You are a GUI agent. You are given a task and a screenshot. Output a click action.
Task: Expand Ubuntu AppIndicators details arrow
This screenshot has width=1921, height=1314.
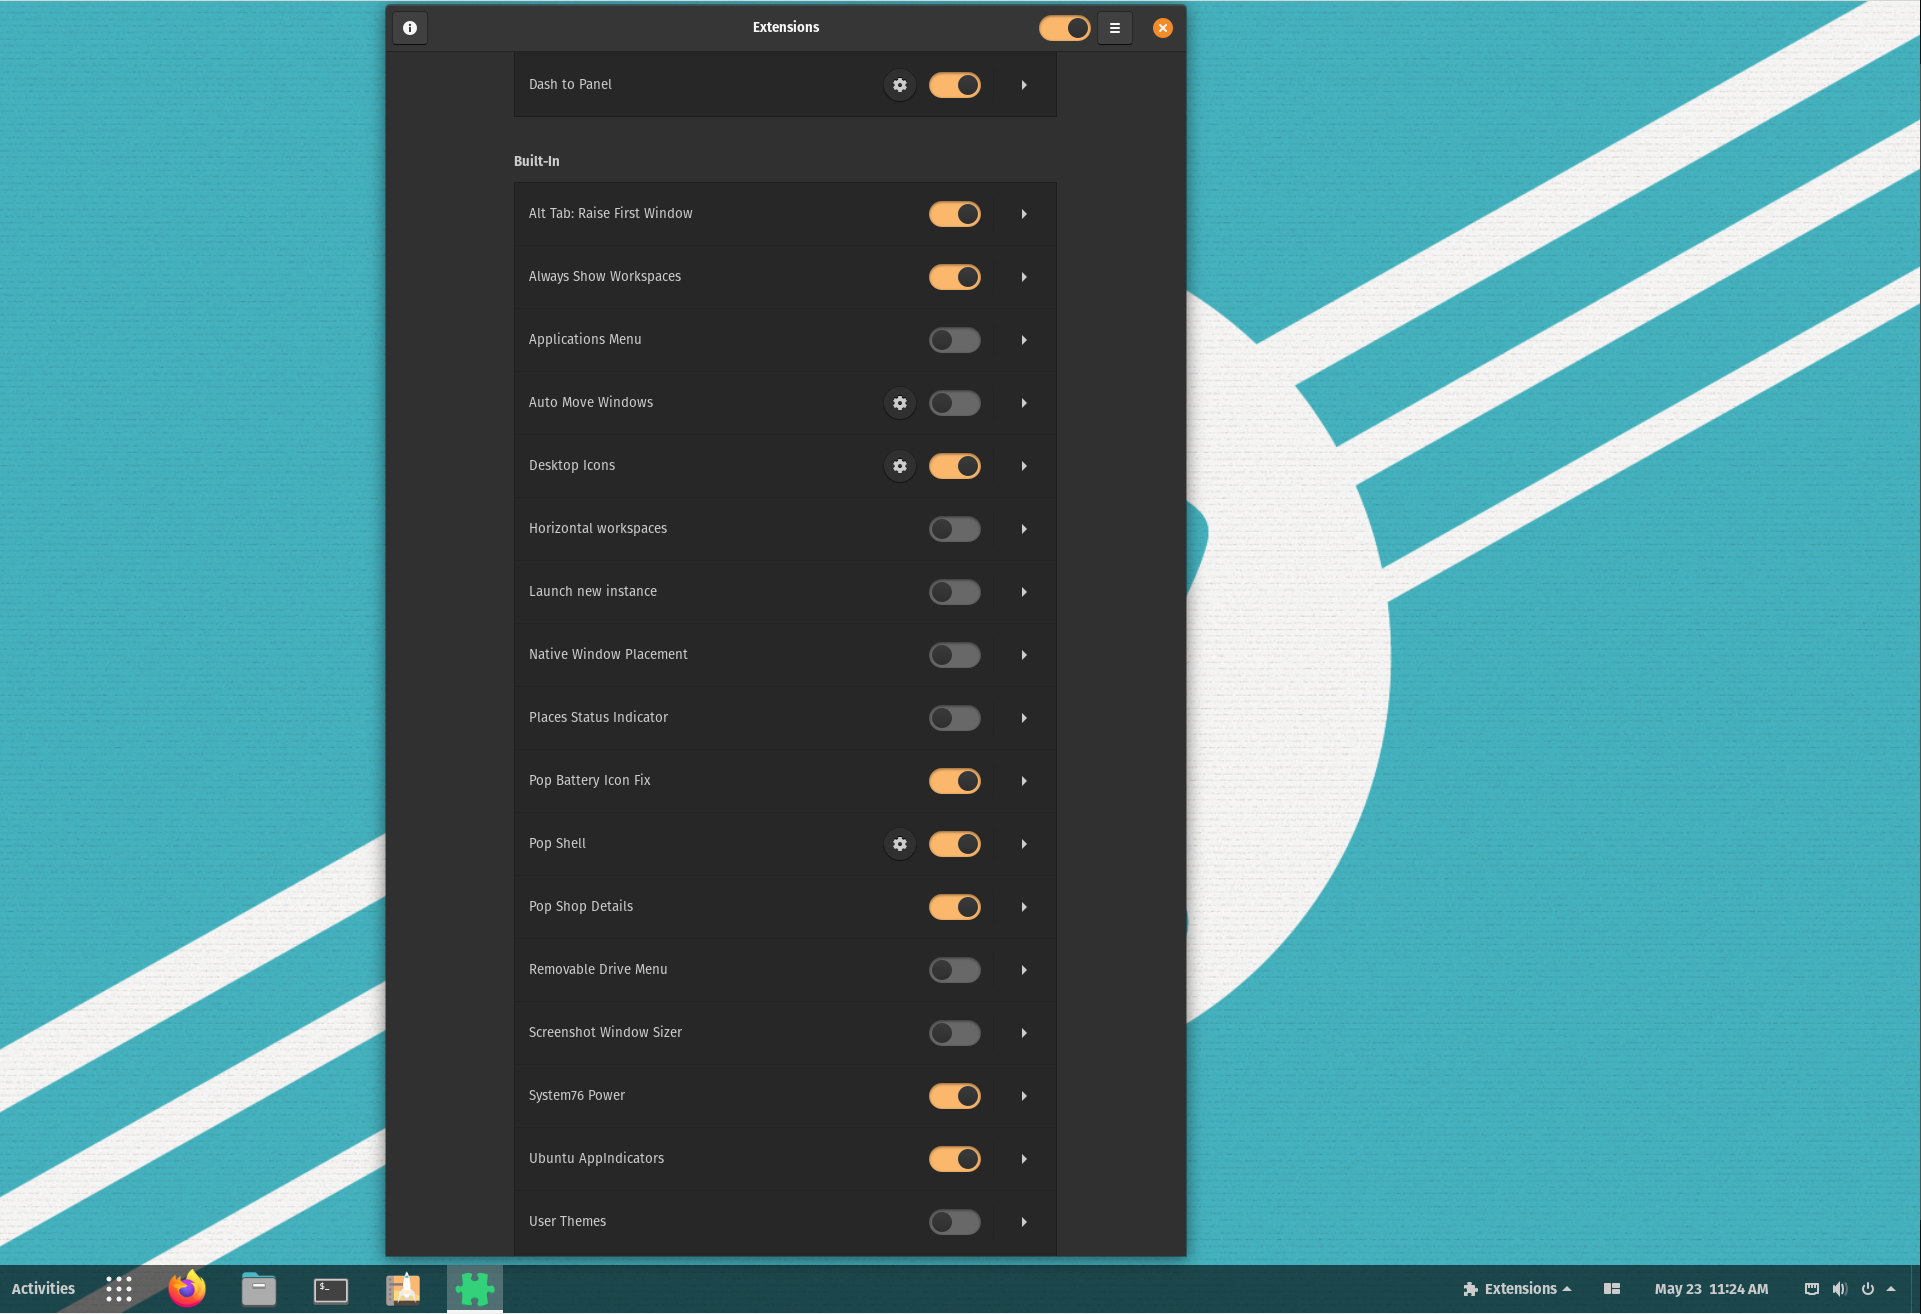[1024, 1159]
